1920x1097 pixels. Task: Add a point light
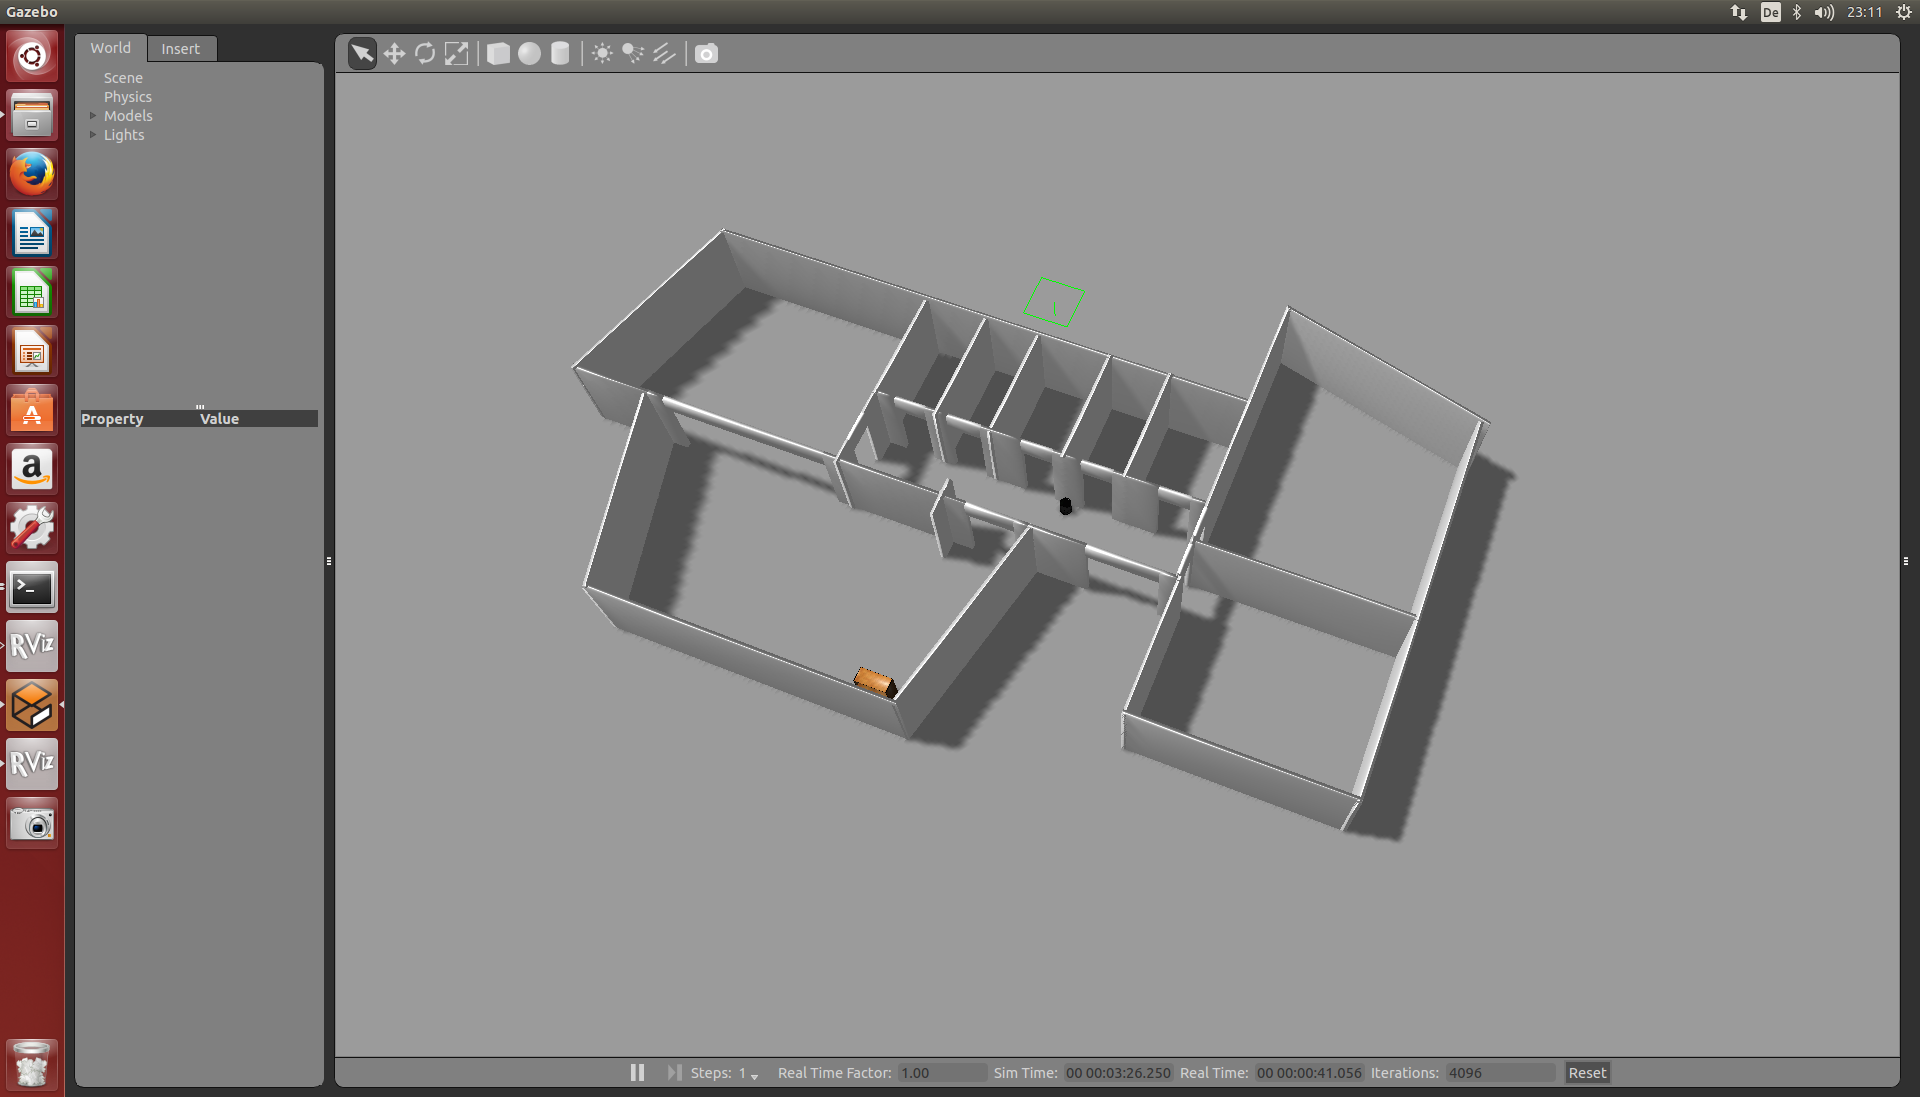coord(602,53)
